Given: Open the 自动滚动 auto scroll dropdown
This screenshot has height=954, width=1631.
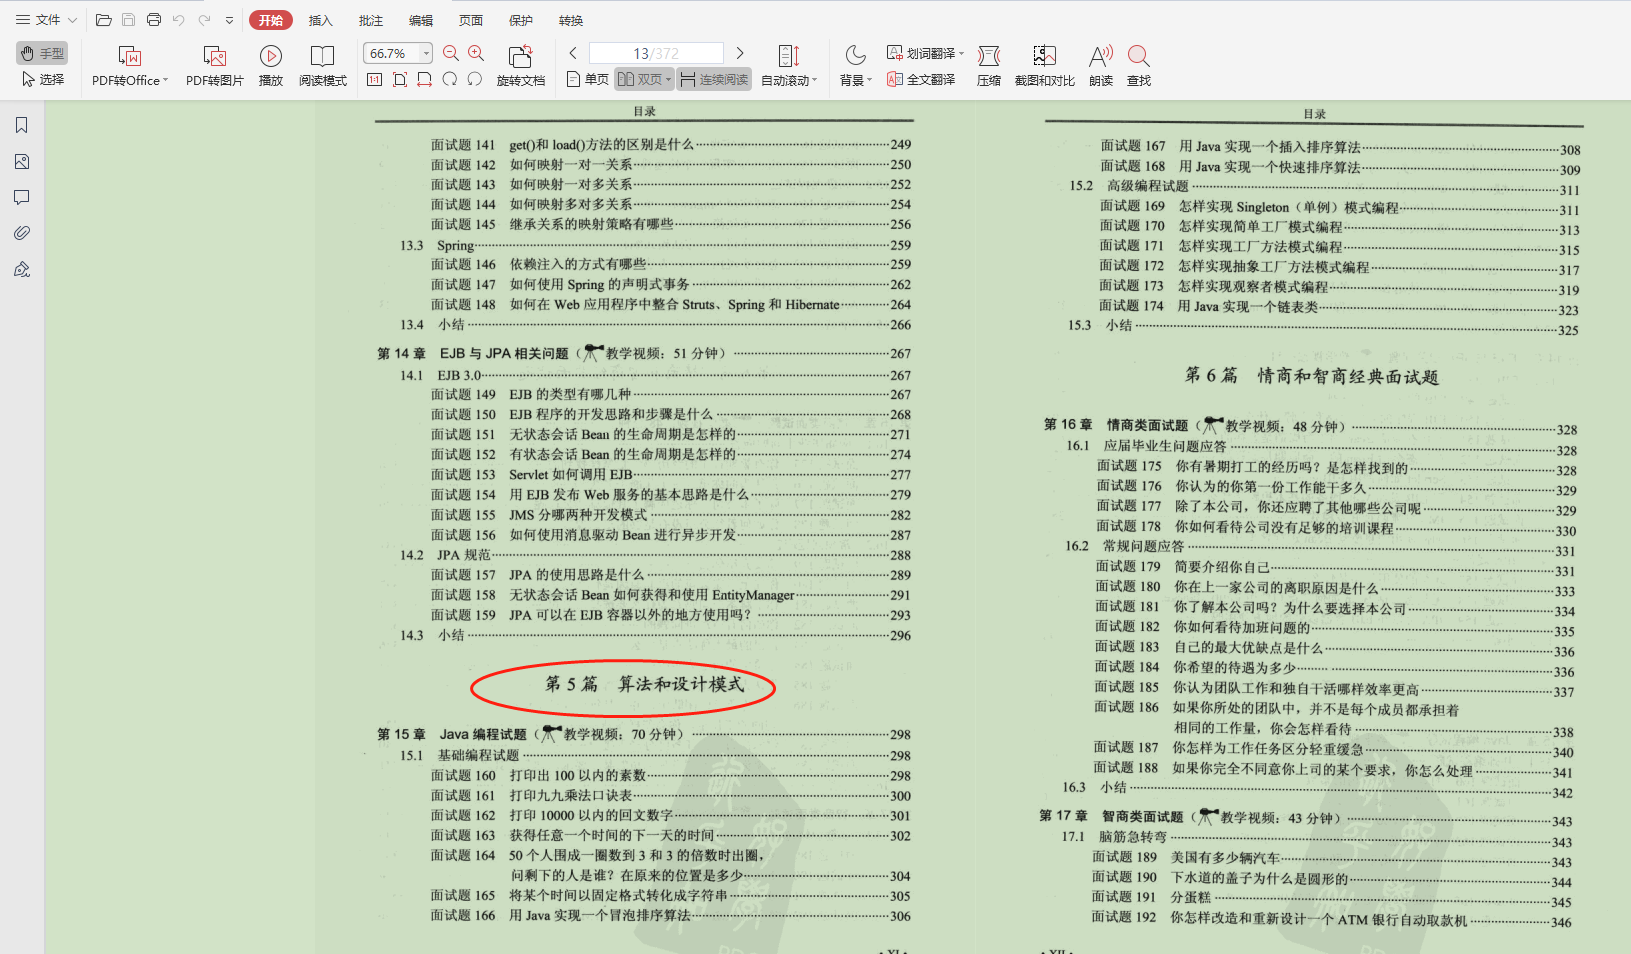Looking at the screenshot, I should (789, 67).
